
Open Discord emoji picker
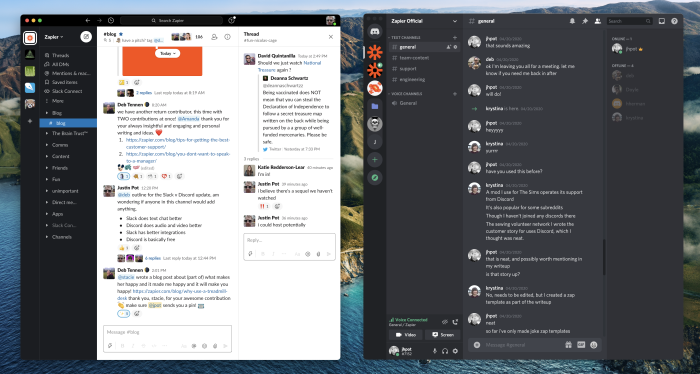594,345
